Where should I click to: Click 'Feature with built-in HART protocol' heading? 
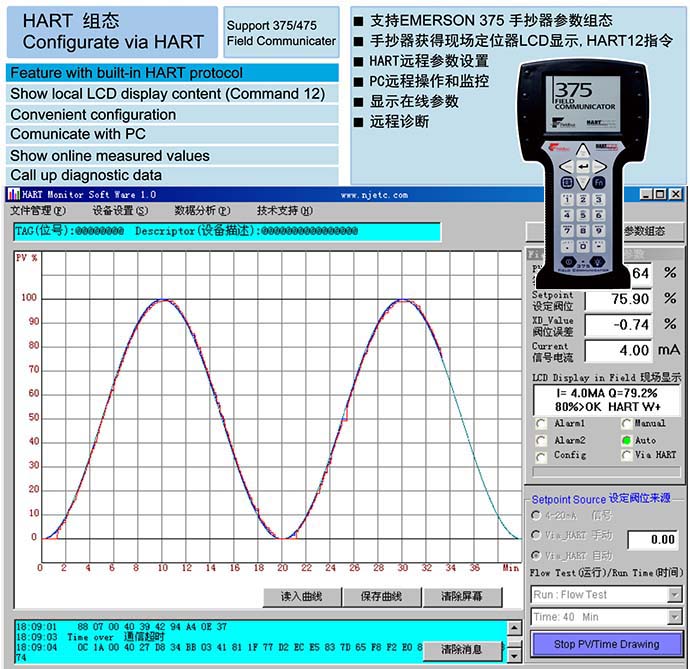(172, 73)
